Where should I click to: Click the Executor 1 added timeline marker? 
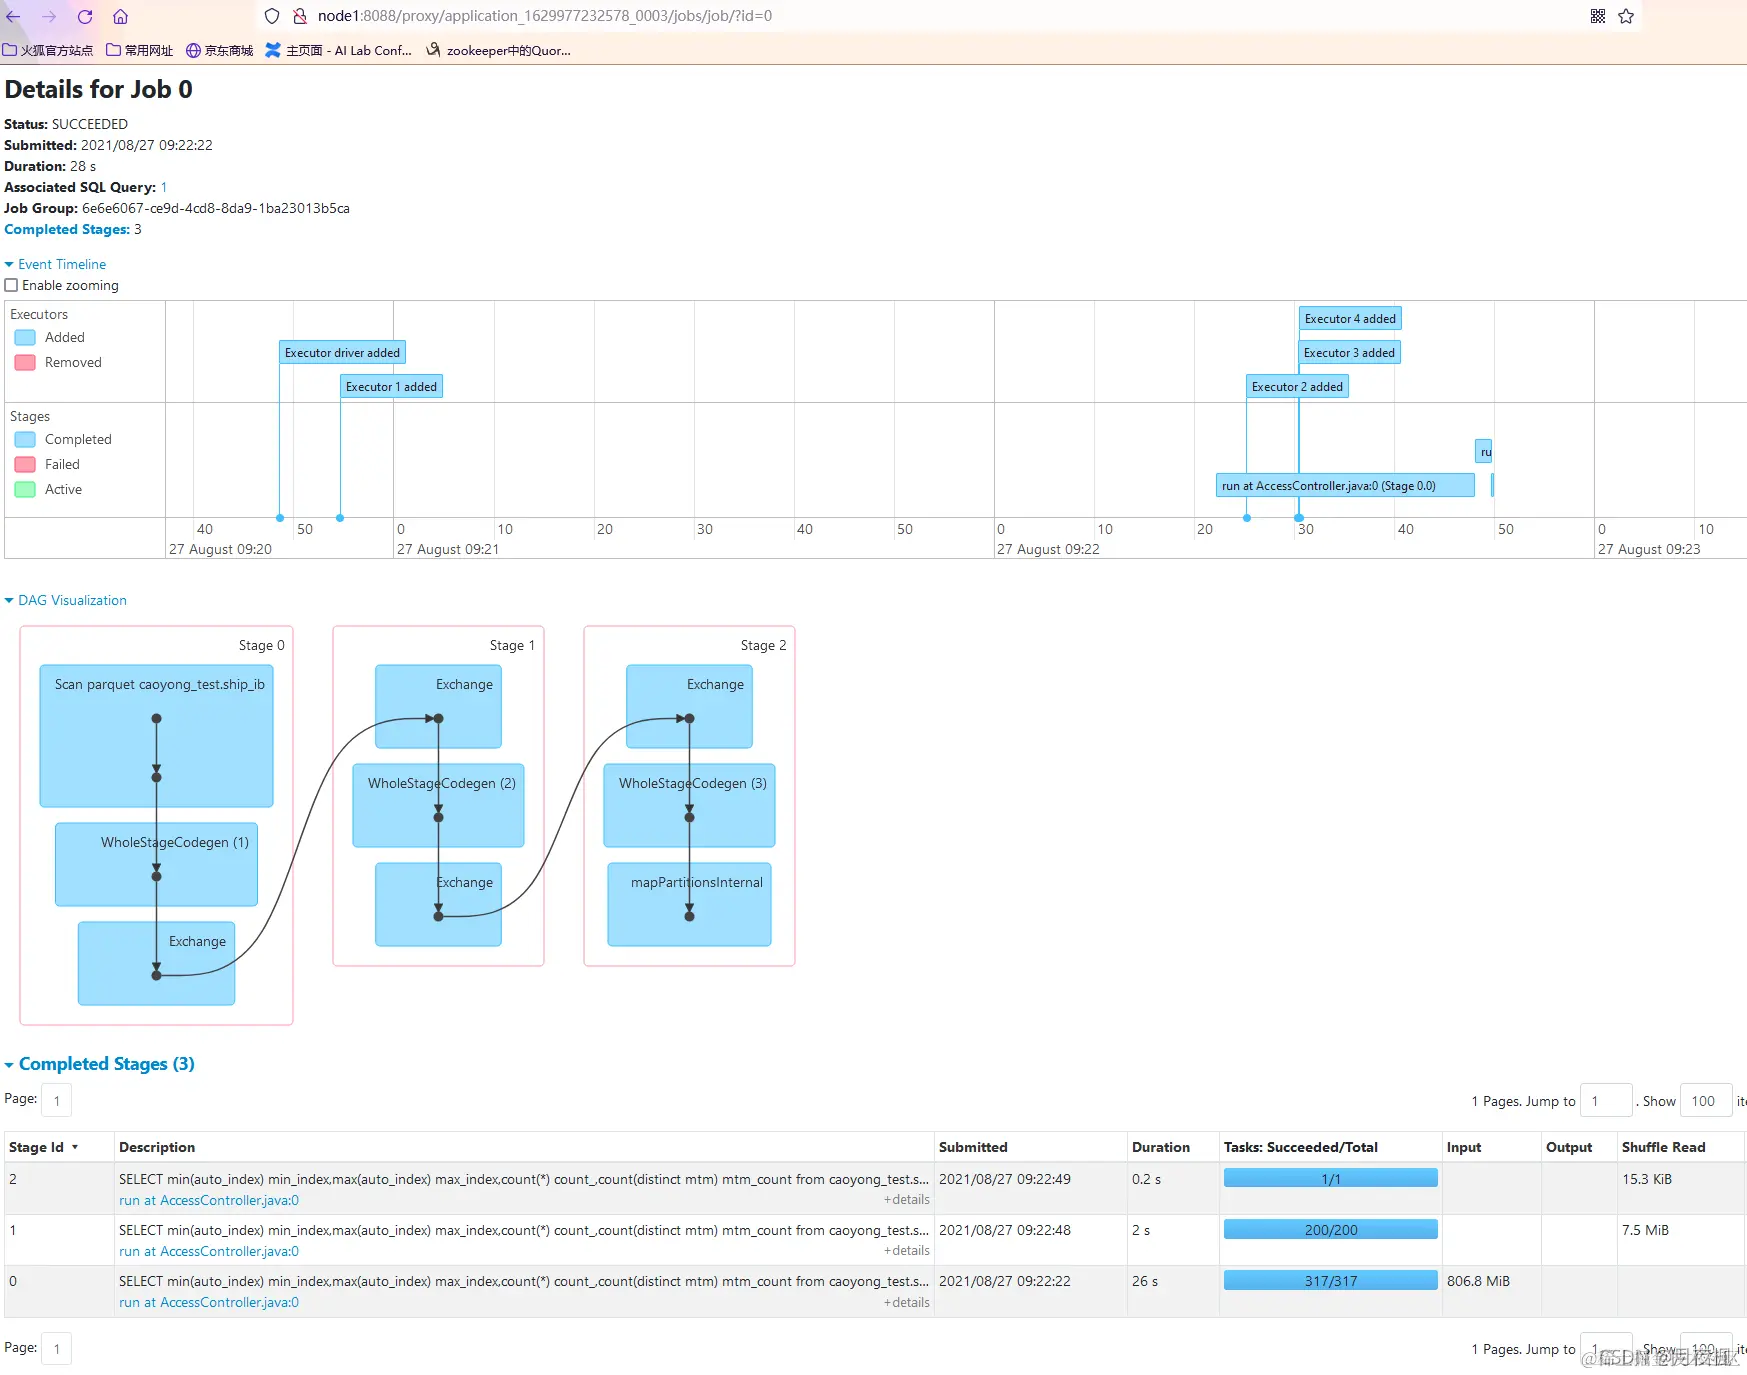tap(391, 386)
